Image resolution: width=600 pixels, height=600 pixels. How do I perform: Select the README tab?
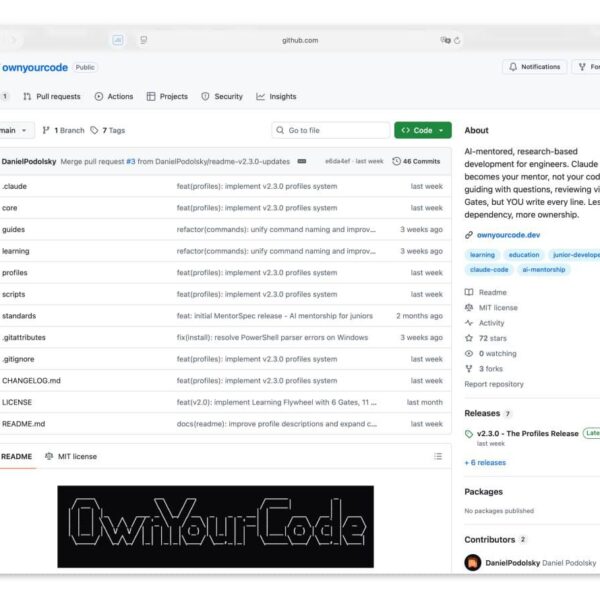[x=16, y=457]
